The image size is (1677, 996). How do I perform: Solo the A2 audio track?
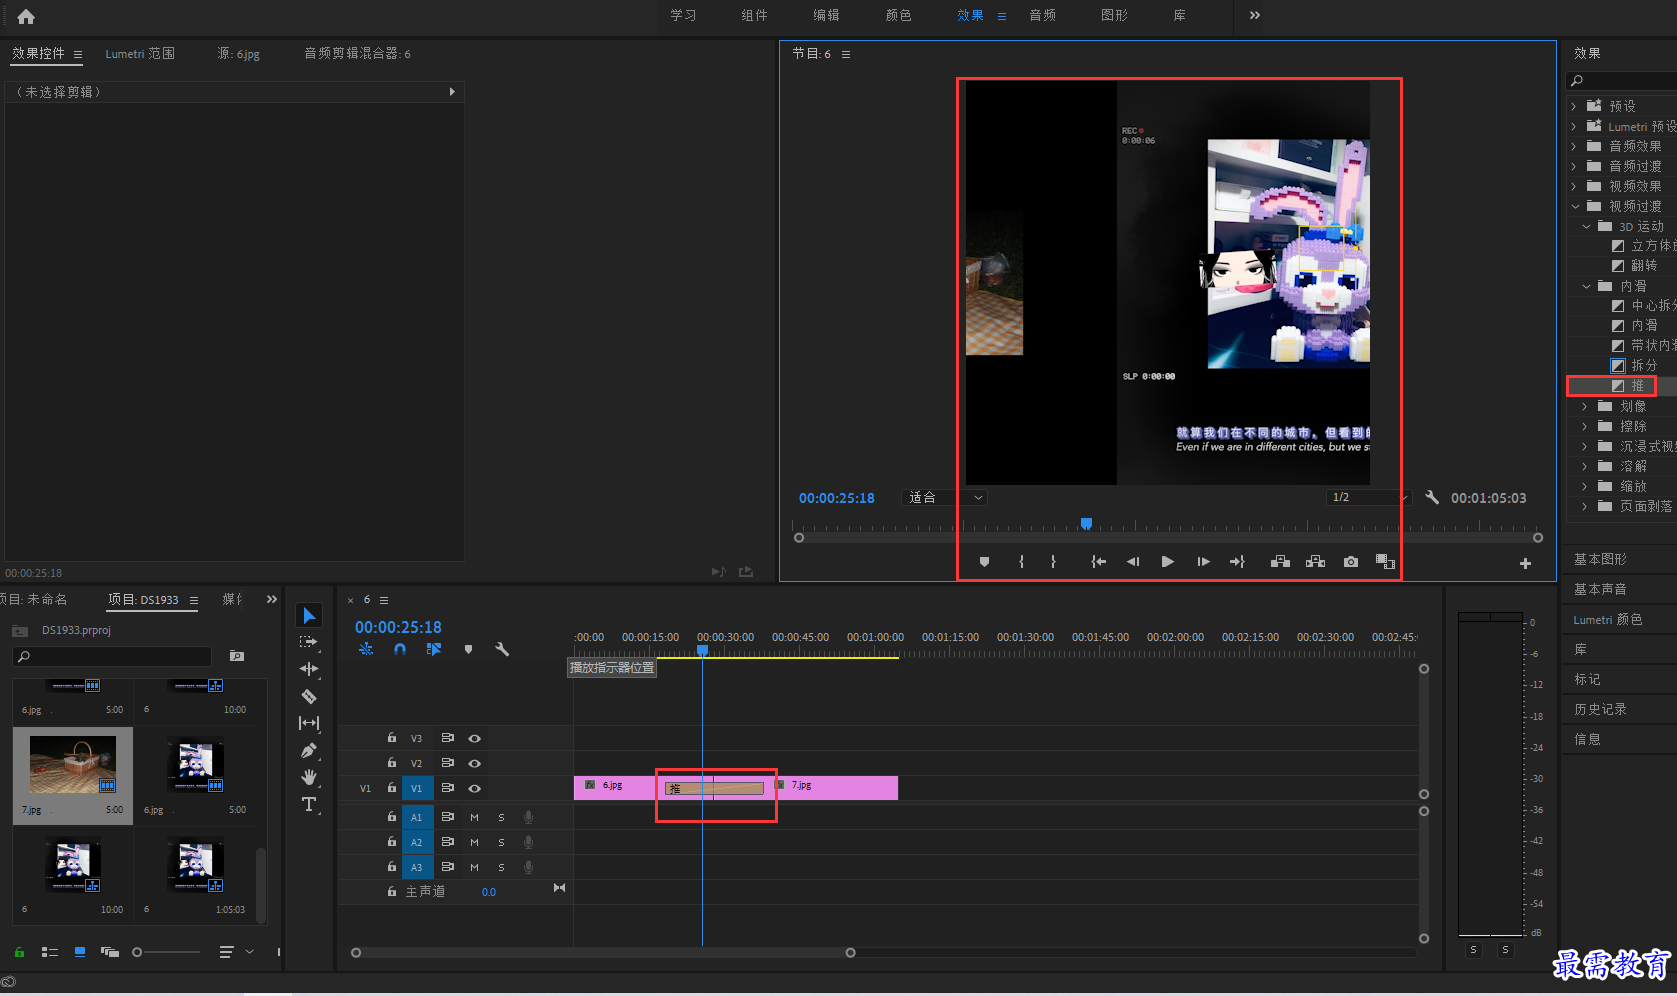point(501,842)
